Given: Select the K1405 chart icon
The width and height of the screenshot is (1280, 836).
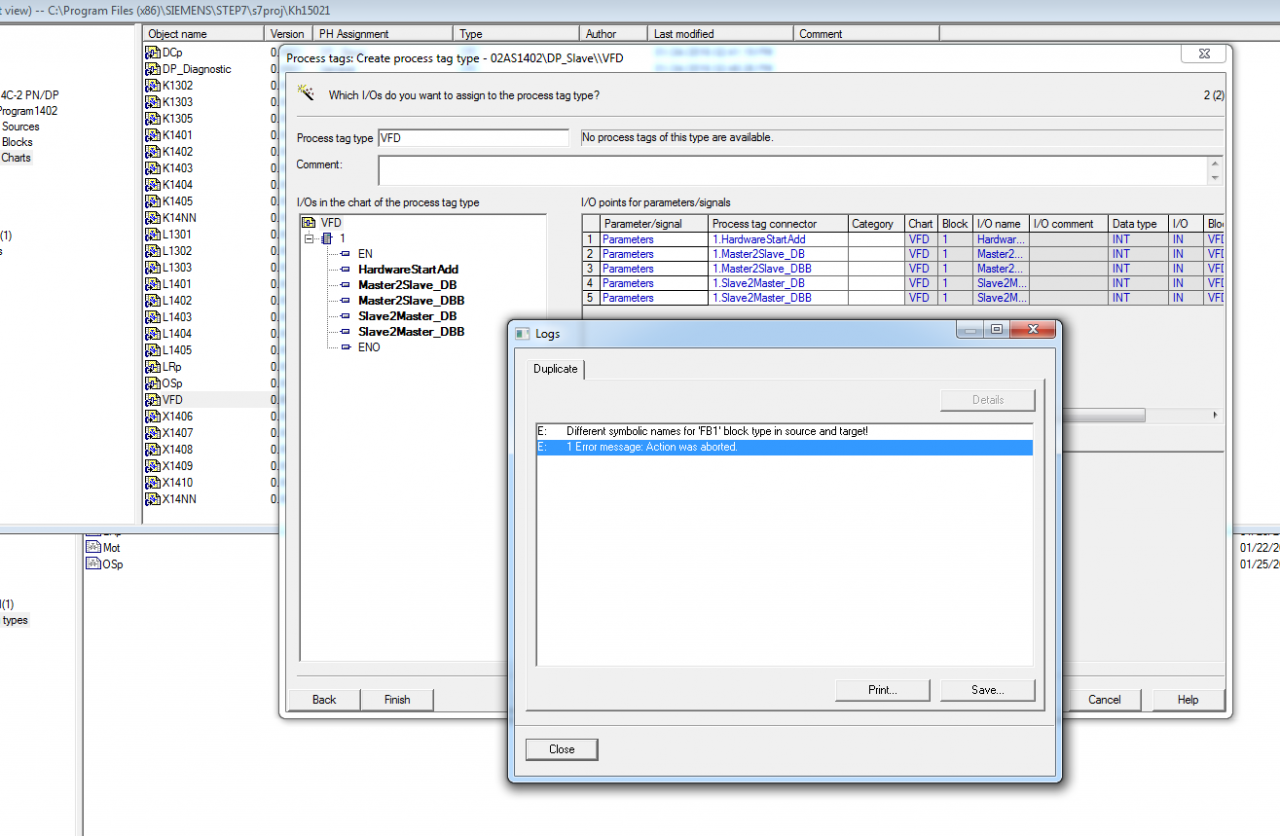Looking at the screenshot, I should 153,201.
